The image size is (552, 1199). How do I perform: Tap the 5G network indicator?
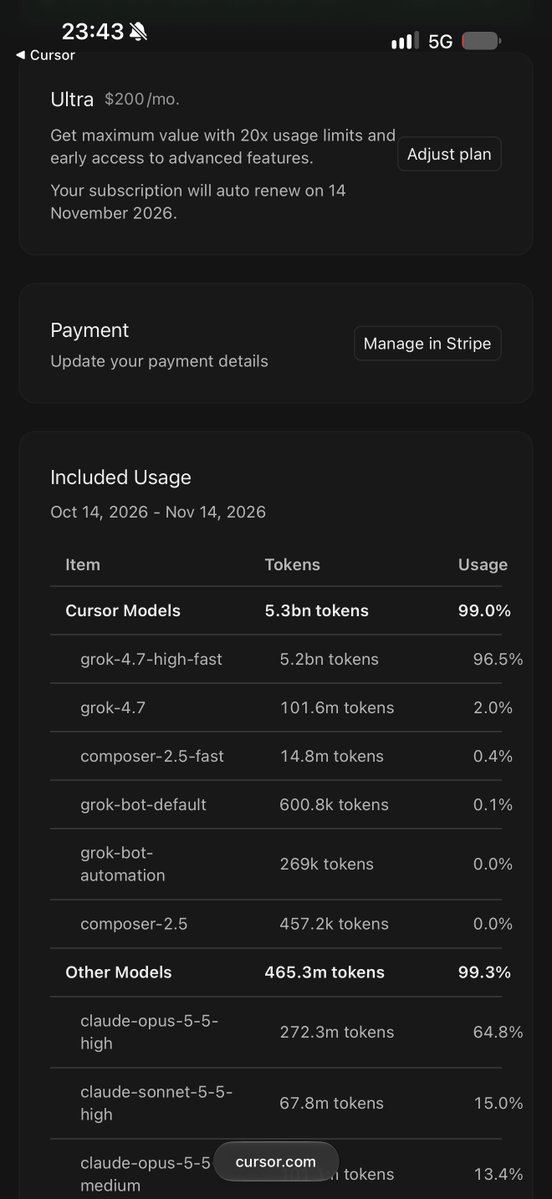pos(440,41)
